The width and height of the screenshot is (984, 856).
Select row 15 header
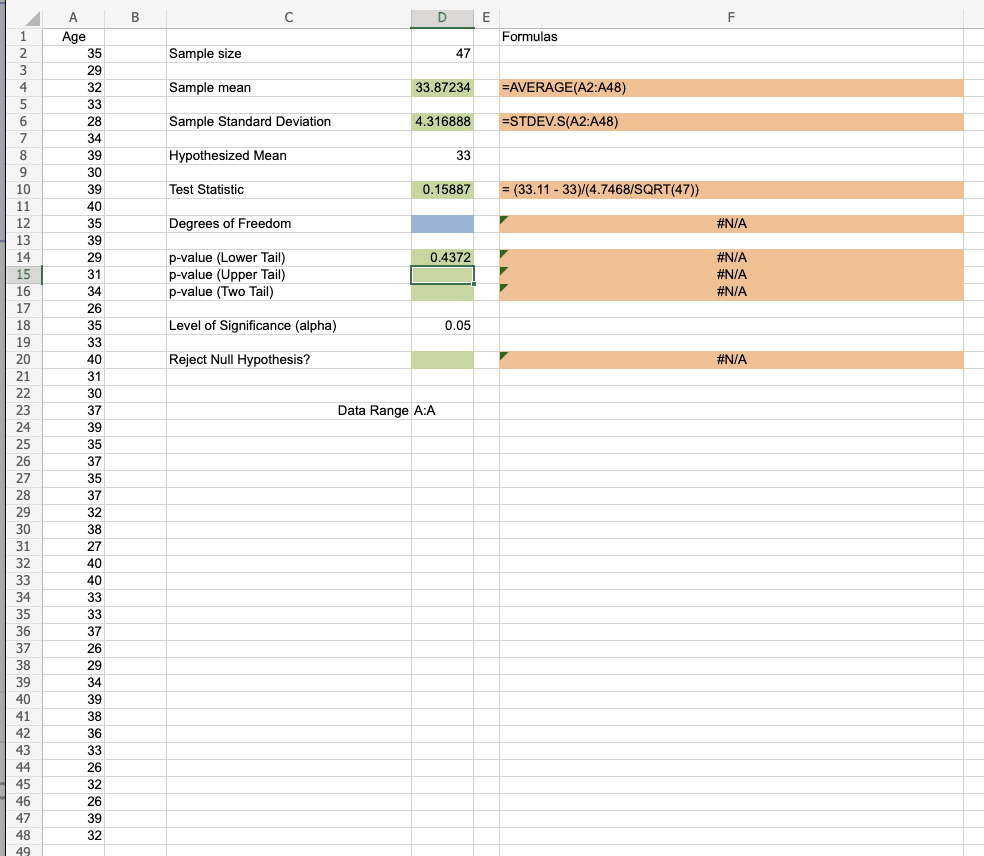[x=23, y=274]
